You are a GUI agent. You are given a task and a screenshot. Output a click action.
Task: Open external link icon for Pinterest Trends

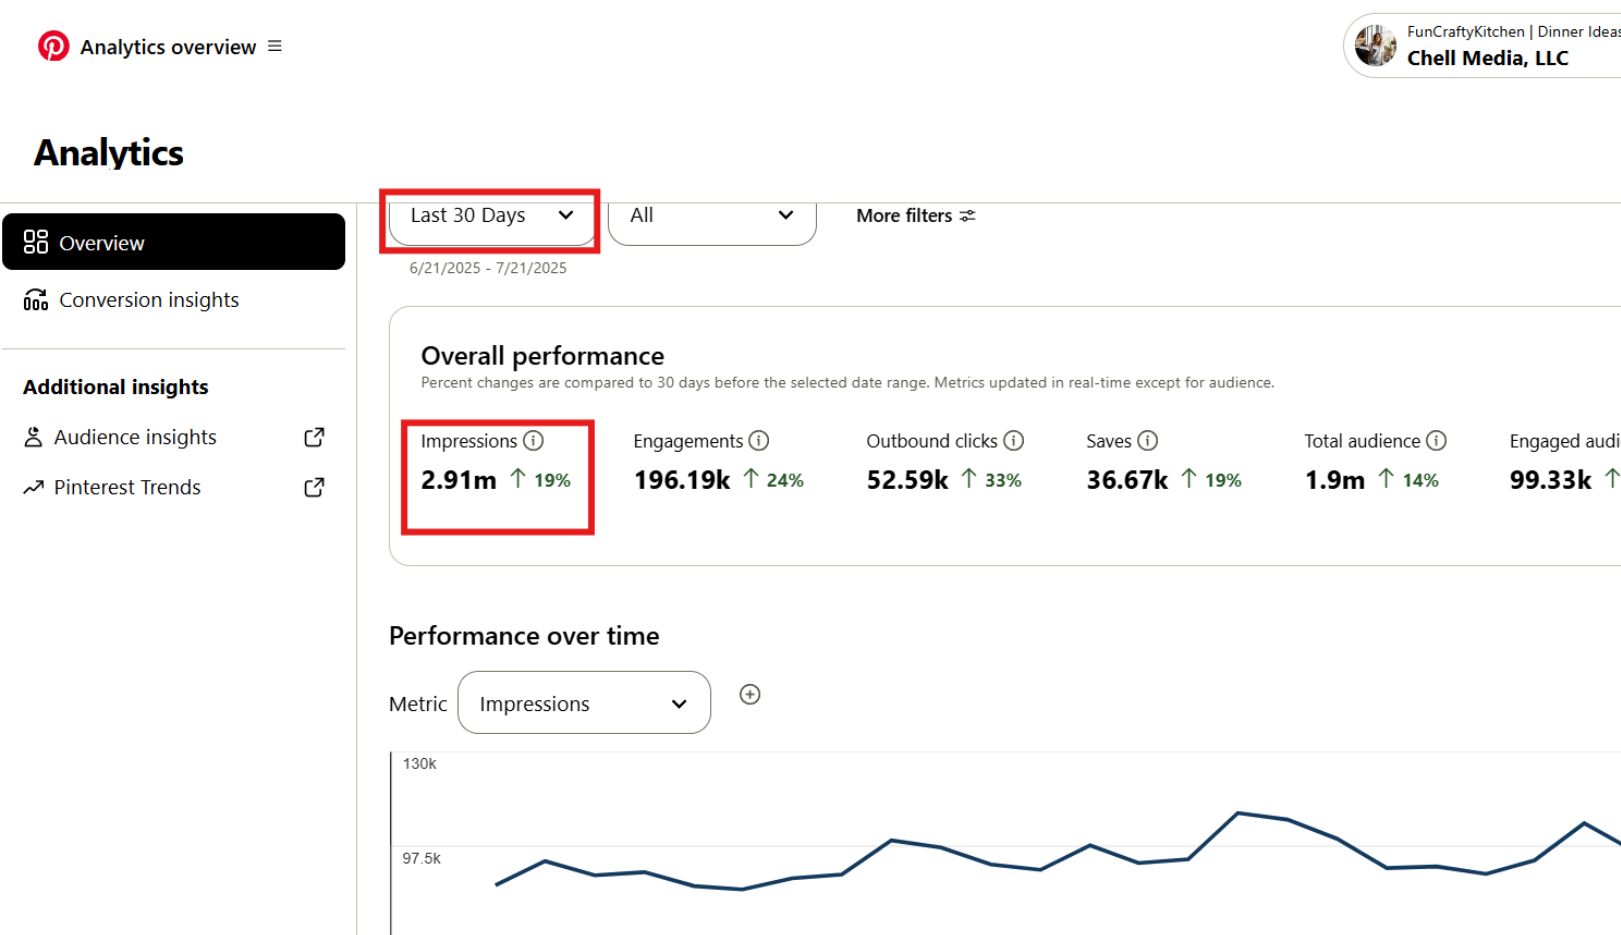pos(314,487)
